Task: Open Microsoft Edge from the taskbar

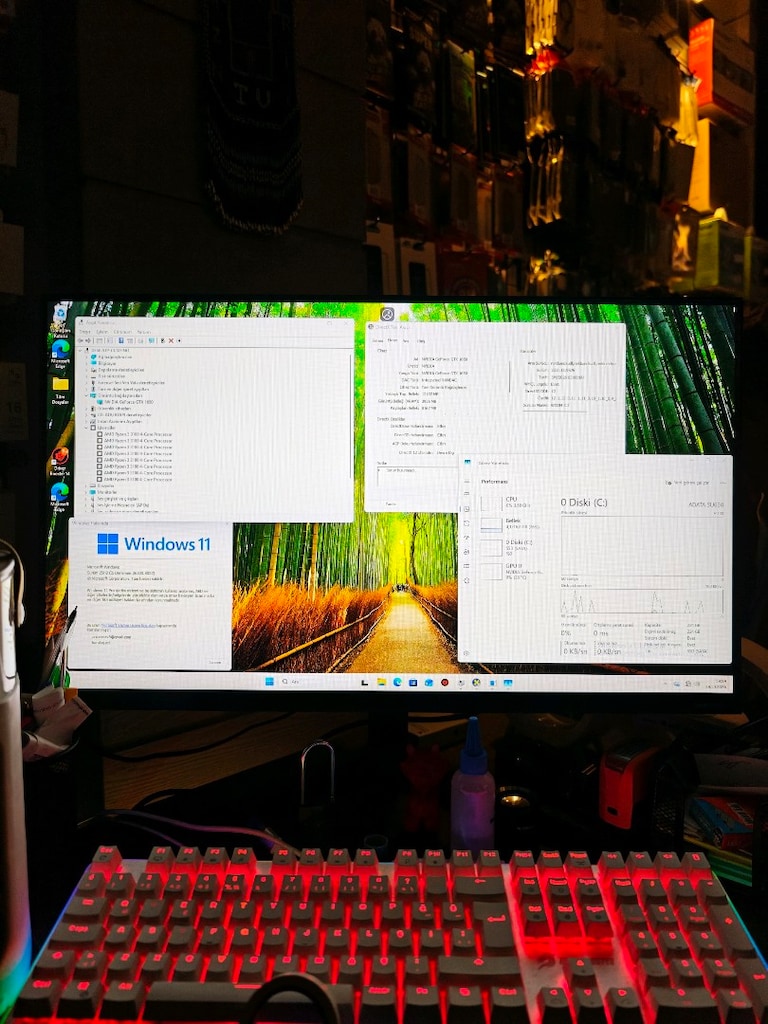Action: pos(397,682)
